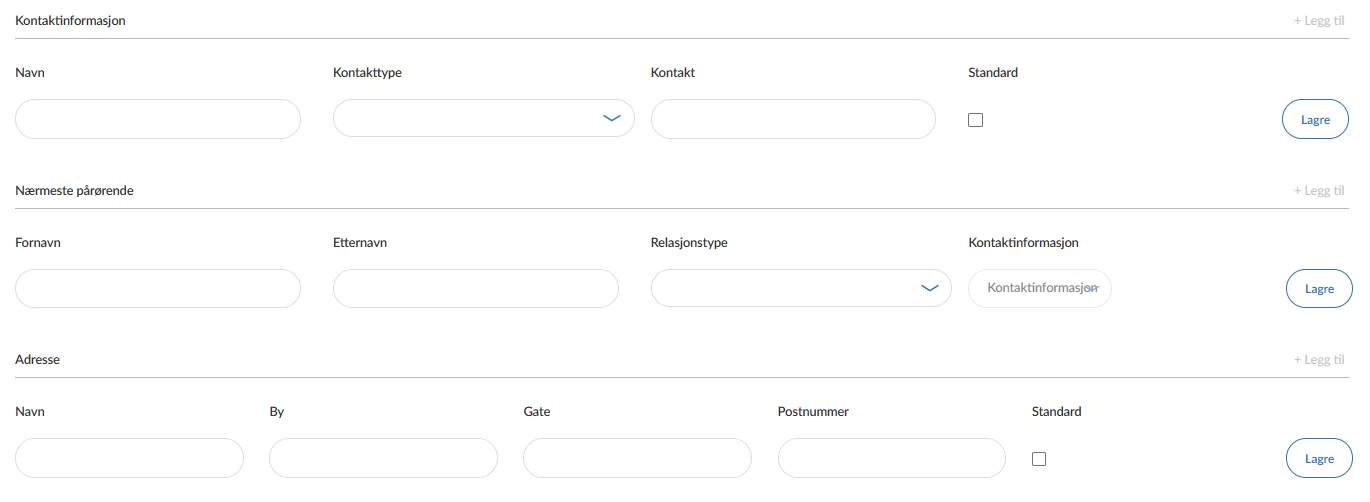This screenshot has width=1370, height=502.
Task: Click the Kontakt input field
Action: click(x=793, y=119)
